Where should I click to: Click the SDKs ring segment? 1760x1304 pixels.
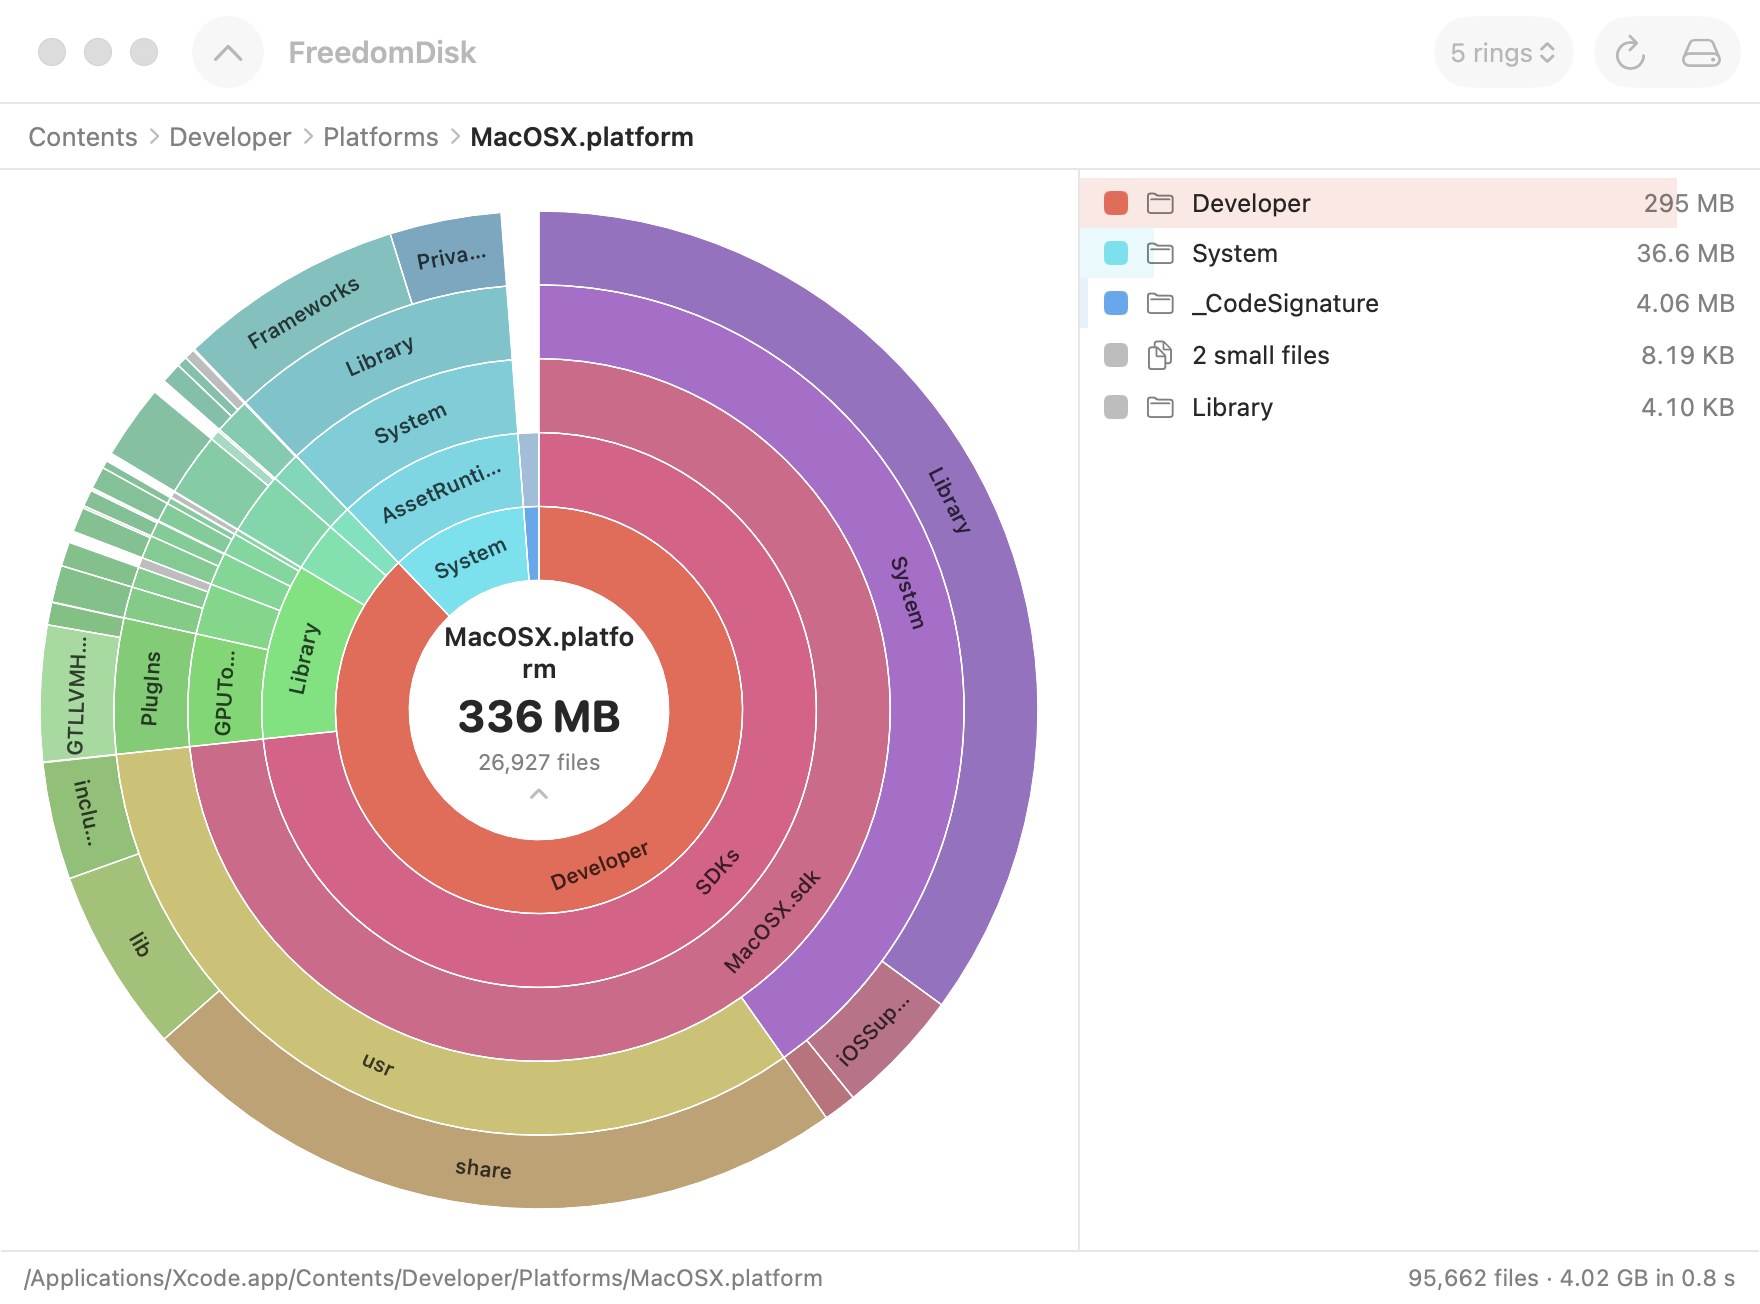[x=717, y=872]
